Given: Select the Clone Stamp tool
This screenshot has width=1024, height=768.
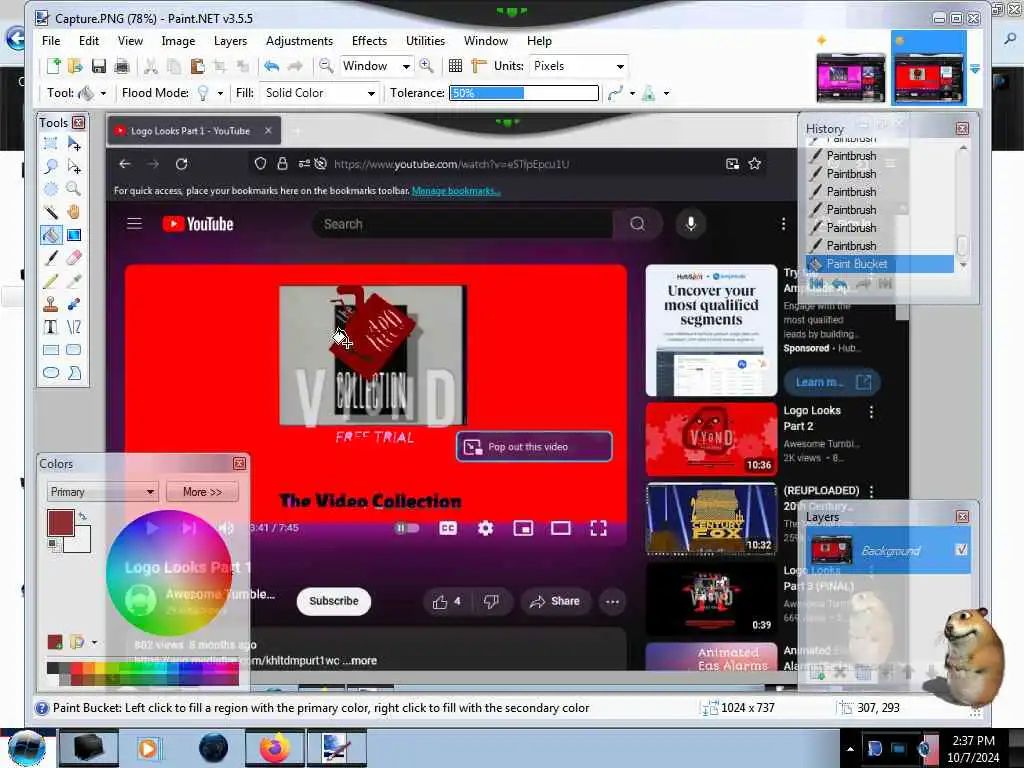Looking at the screenshot, I should point(50,304).
